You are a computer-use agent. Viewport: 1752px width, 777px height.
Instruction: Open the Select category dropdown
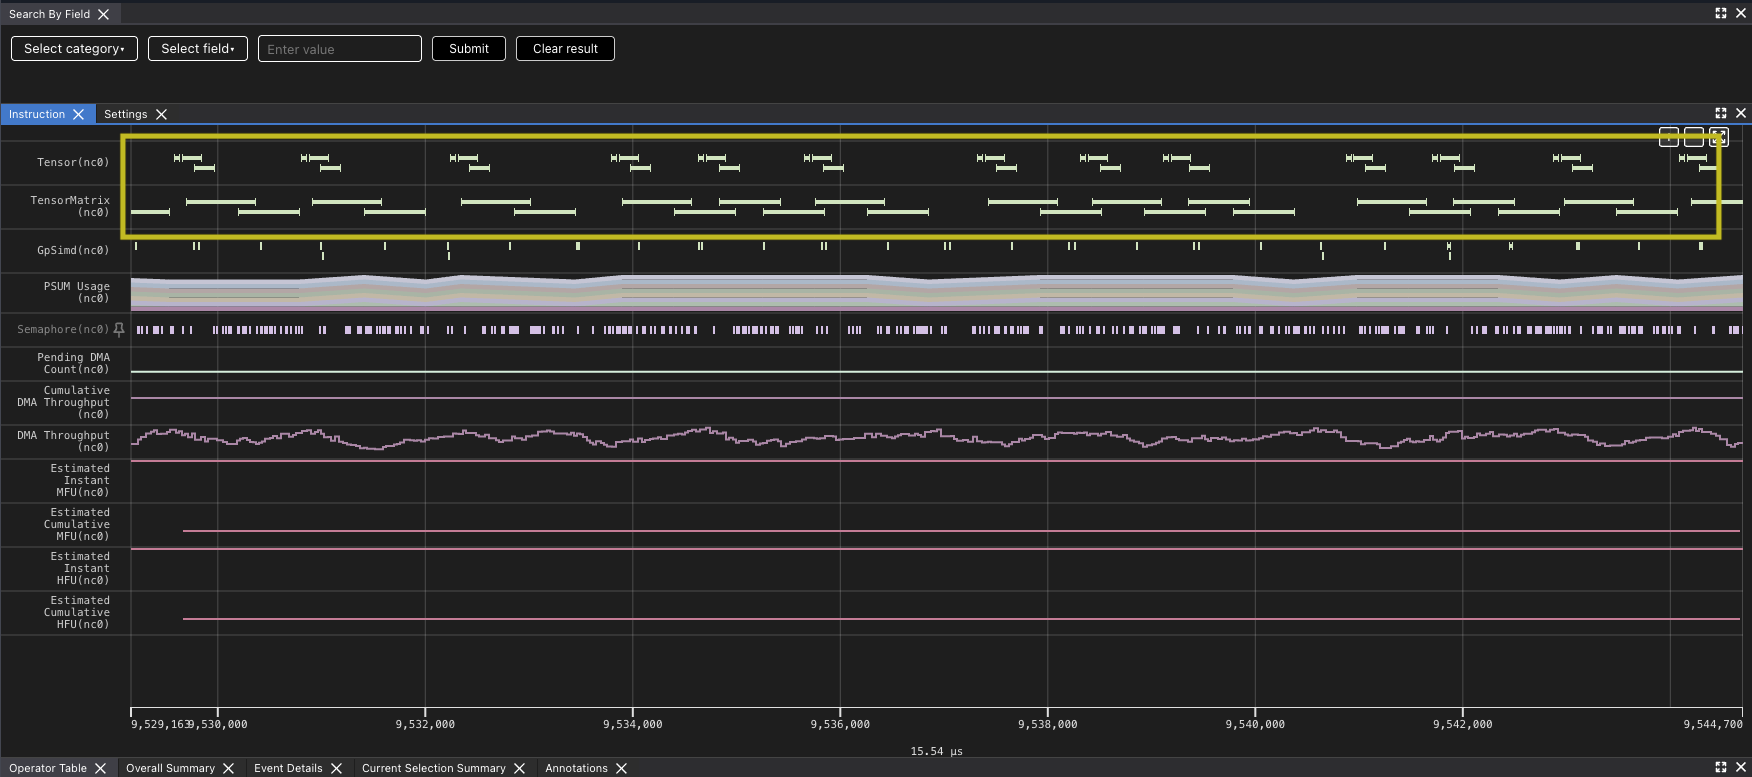pyautogui.click(x=74, y=48)
